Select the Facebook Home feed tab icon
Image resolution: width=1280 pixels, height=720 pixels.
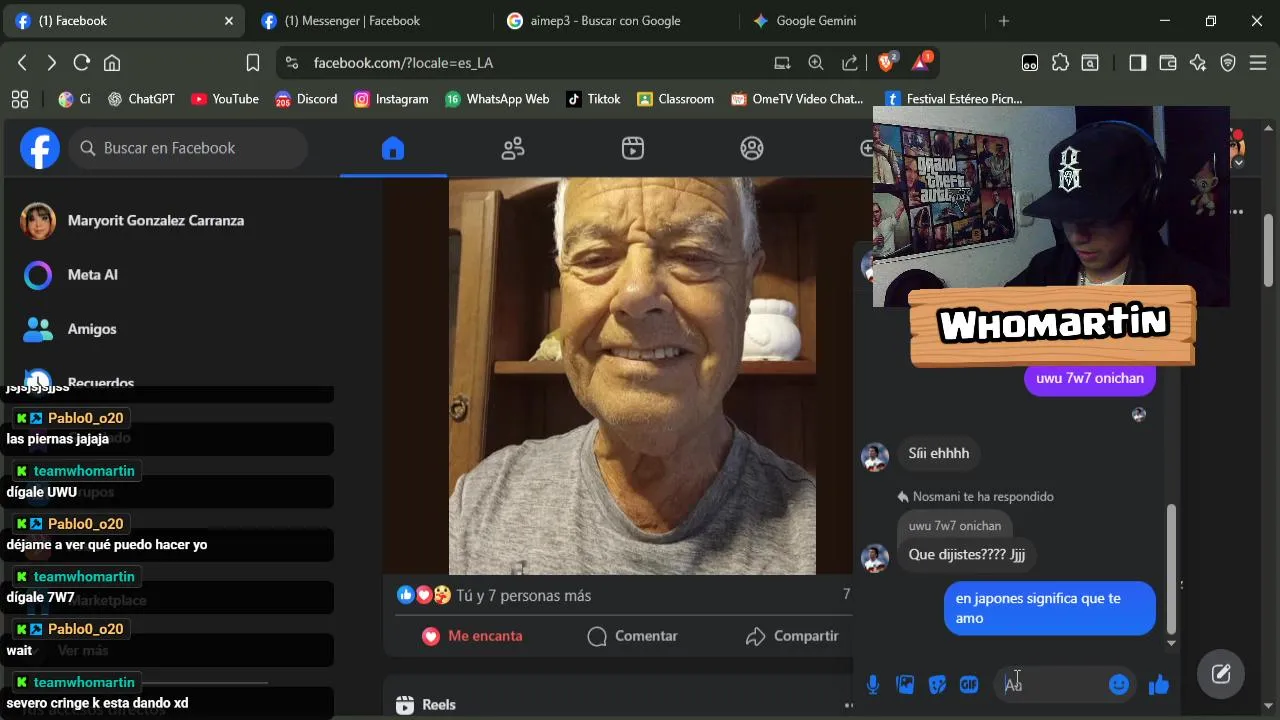coord(393,148)
